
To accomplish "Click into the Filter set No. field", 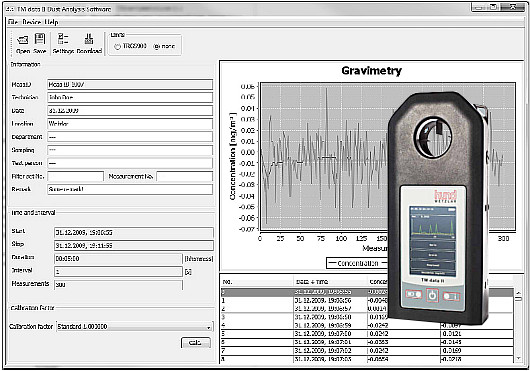I will pos(75,176).
